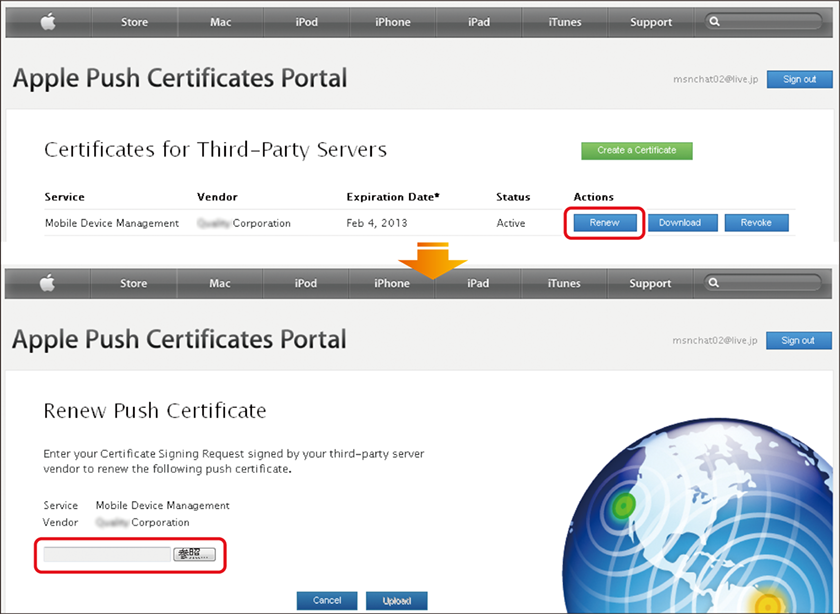Screen dimensions: 840x614
Task: Click the Apple logo on the Certificates list page
Action: tap(48, 22)
